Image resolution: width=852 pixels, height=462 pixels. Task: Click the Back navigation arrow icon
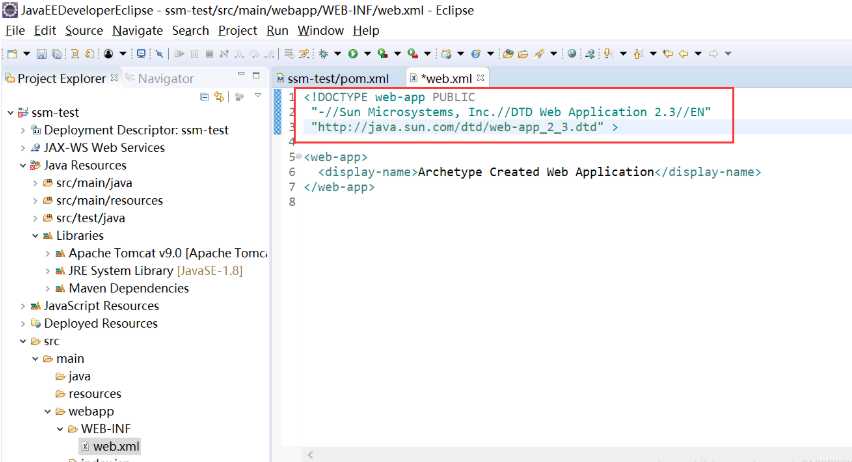[683, 53]
